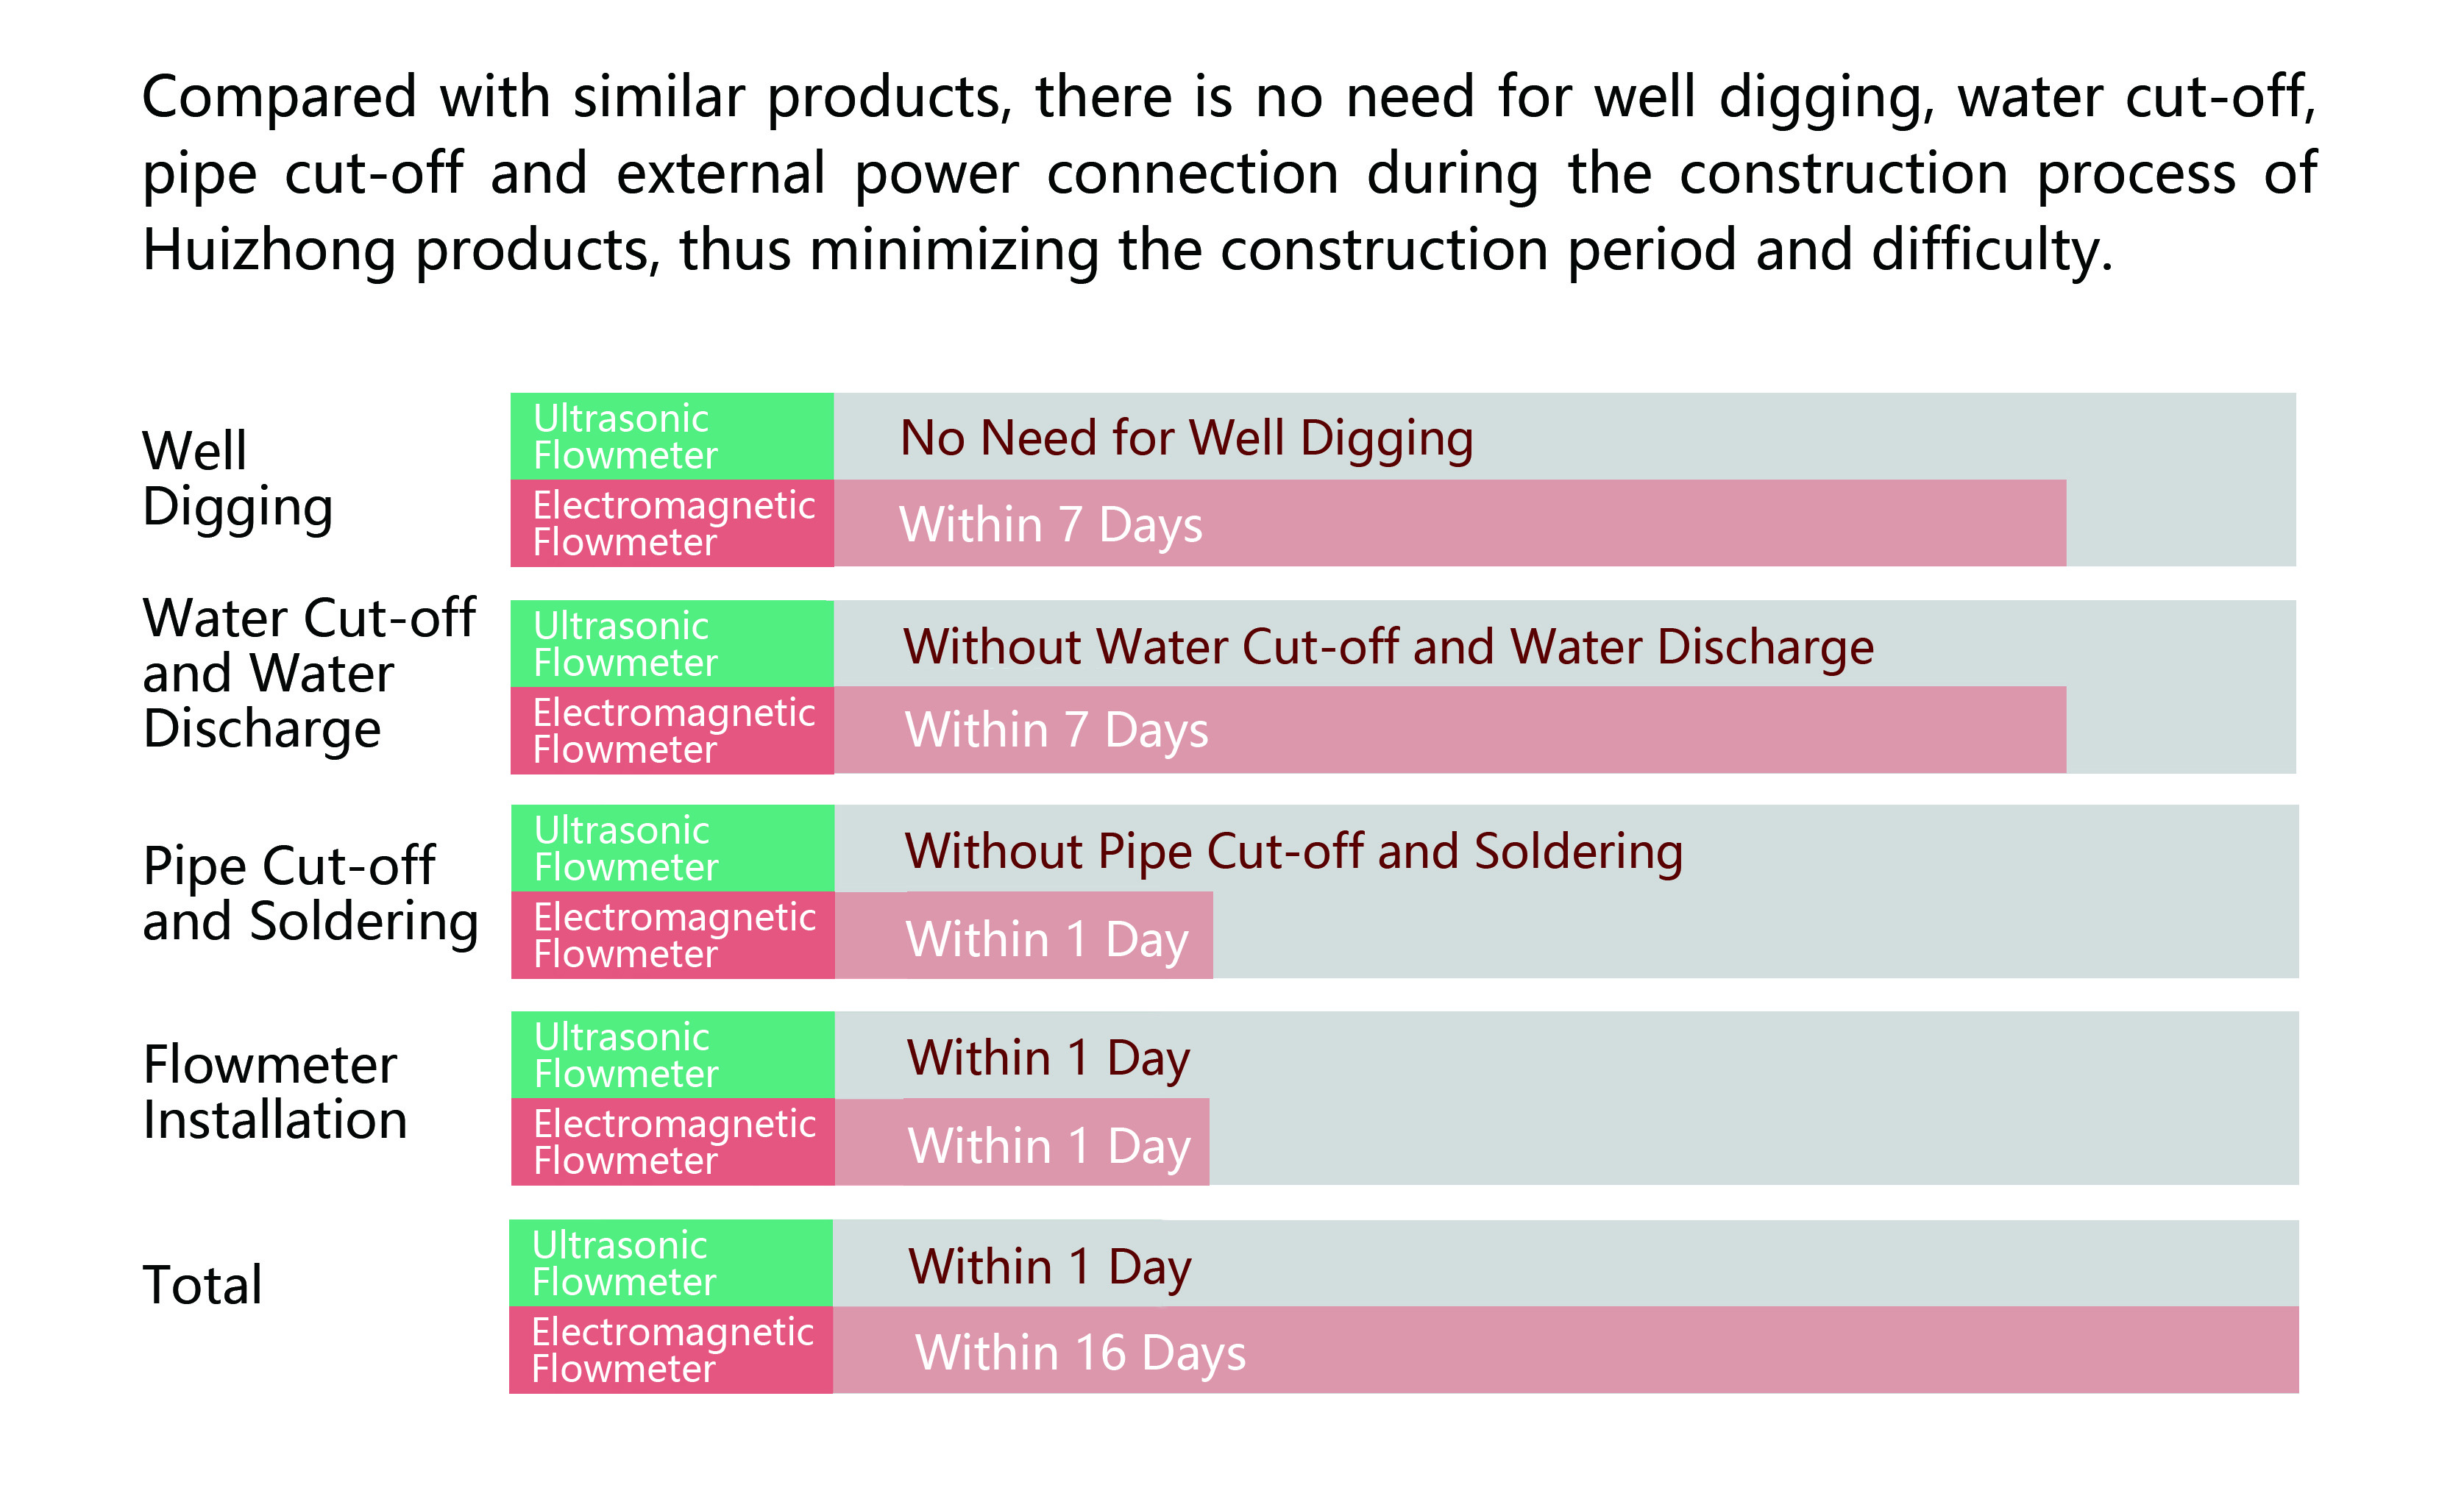The width and height of the screenshot is (2464, 1485).
Task: Select red Electromagnetic Flowmeter label in Total row
Action: 671,1350
